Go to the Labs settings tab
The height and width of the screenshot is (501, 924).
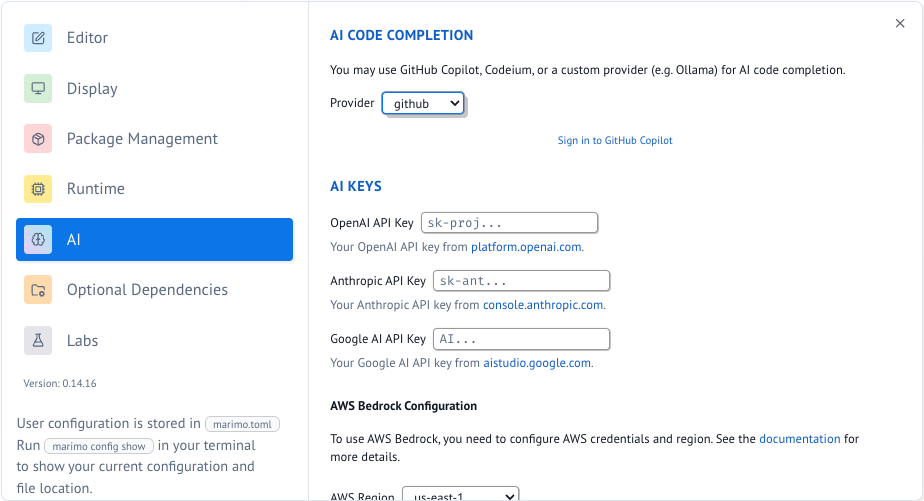point(82,341)
